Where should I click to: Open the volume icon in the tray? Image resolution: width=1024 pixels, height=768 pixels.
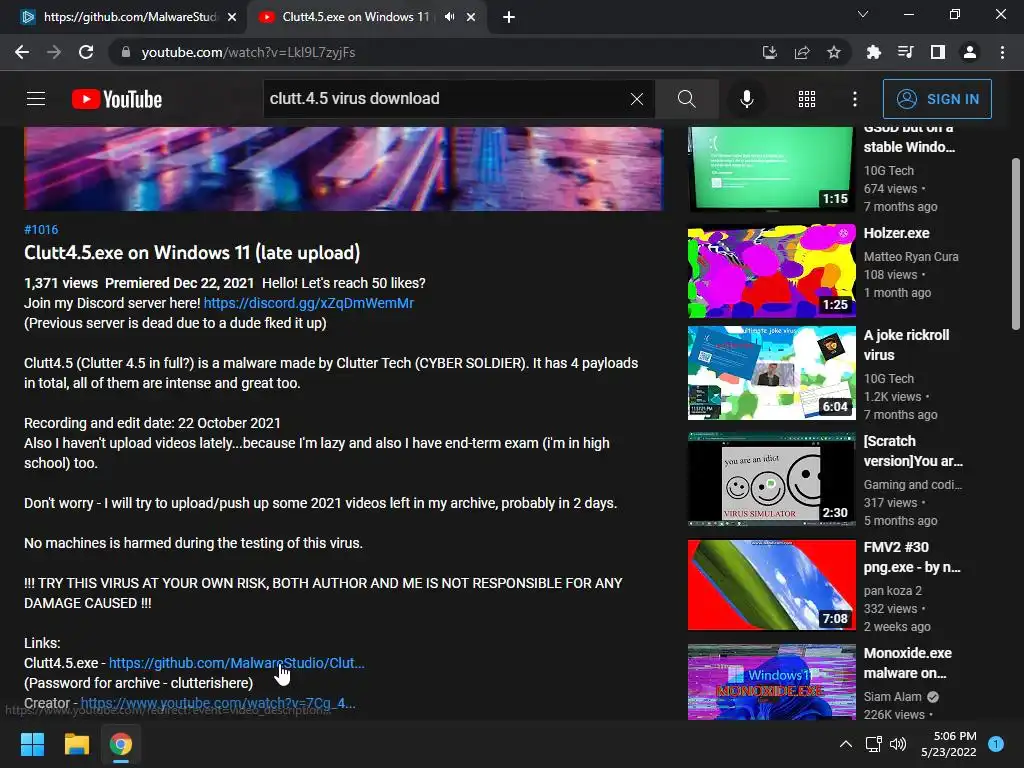pyautogui.click(x=899, y=744)
